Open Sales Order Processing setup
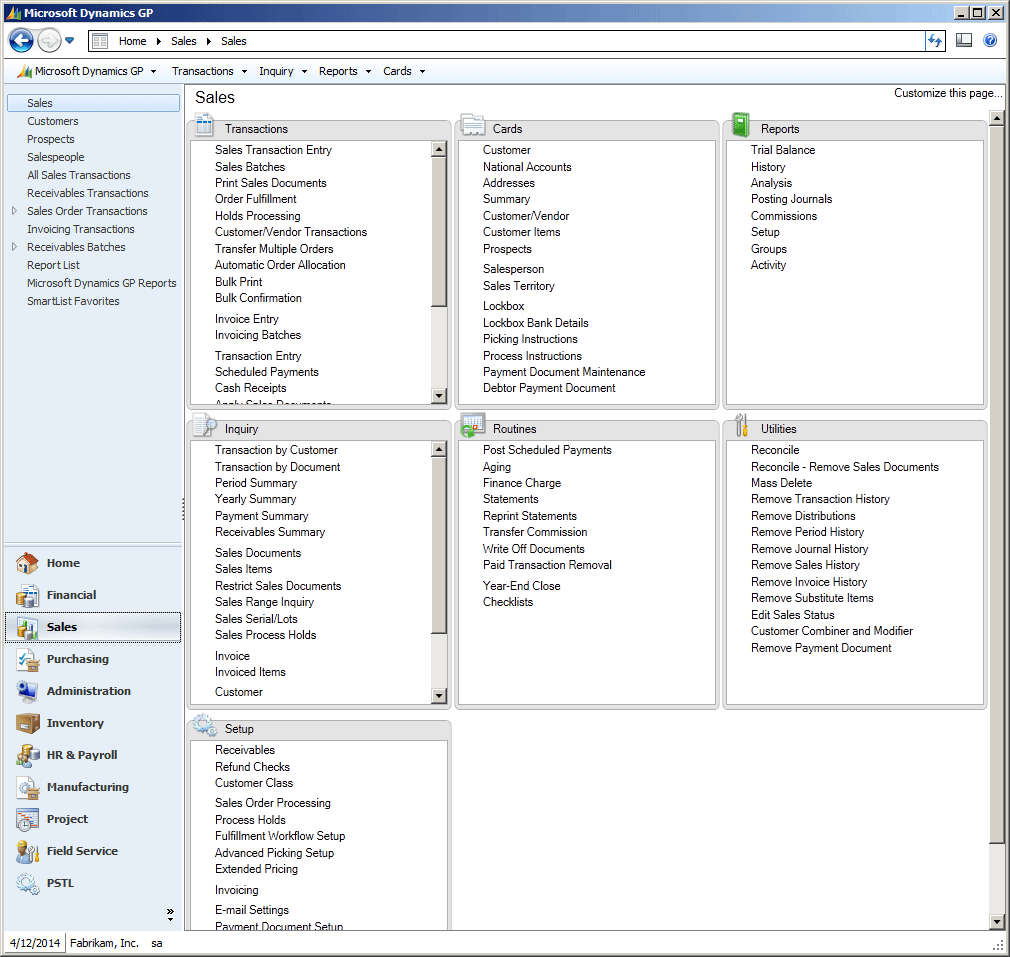Viewport: 1010px width, 957px height. [272, 803]
